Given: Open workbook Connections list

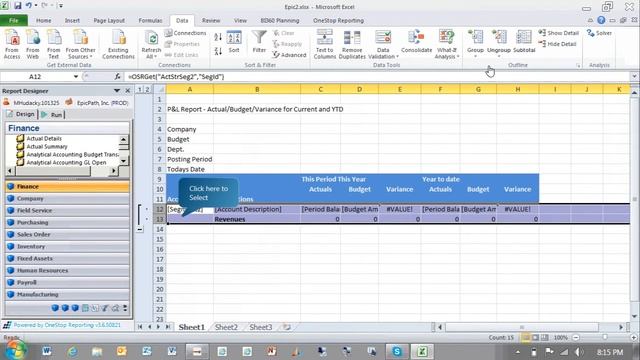Looking at the screenshot, I should (x=186, y=33).
